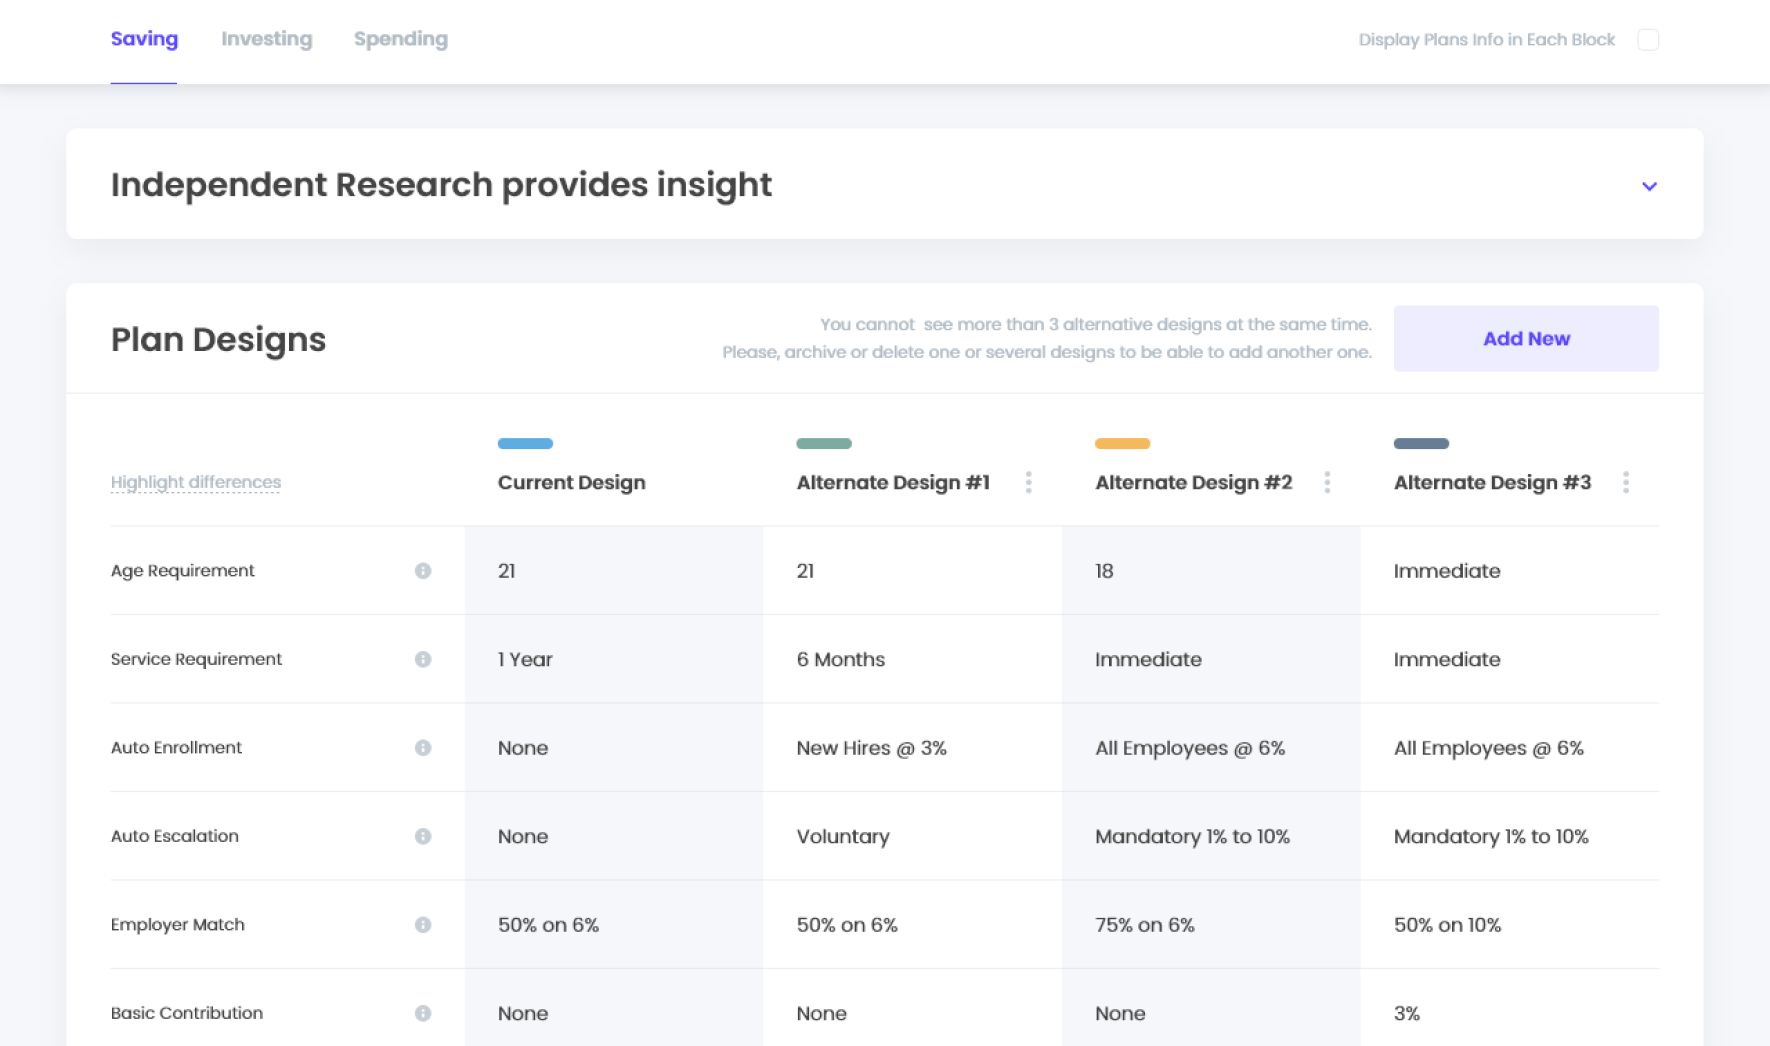Click the Service Requirement row label
The width and height of the screenshot is (1770, 1046).
tap(196, 659)
